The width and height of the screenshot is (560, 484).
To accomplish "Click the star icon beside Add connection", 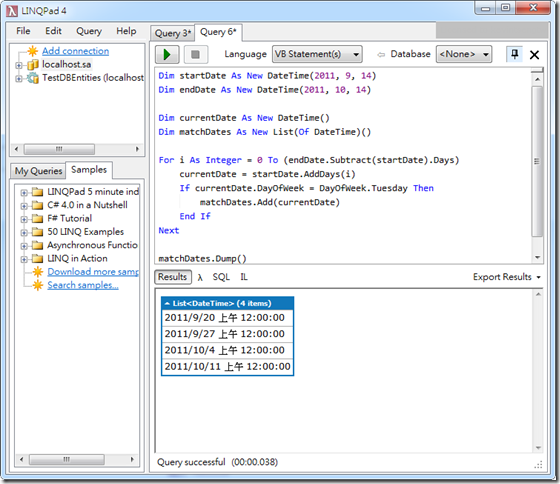I will pyautogui.click(x=32, y=51).
